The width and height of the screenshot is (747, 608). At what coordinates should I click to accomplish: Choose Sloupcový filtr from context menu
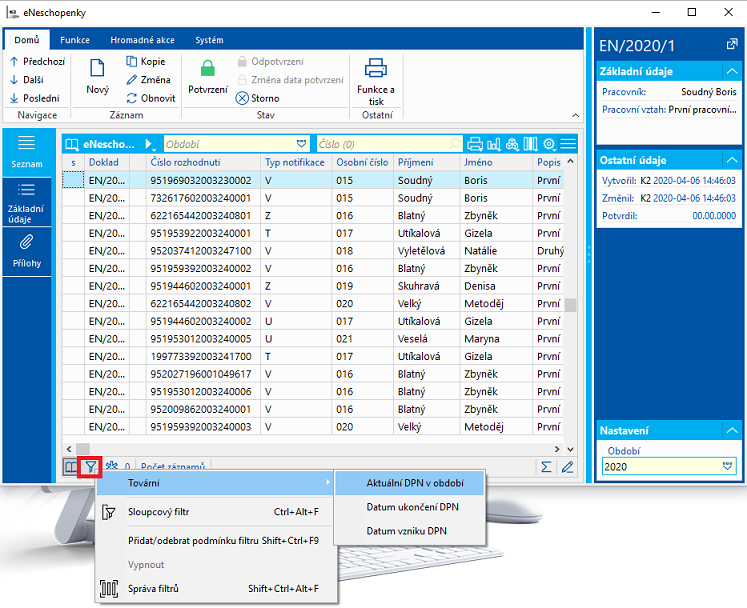tap(160, 512)
